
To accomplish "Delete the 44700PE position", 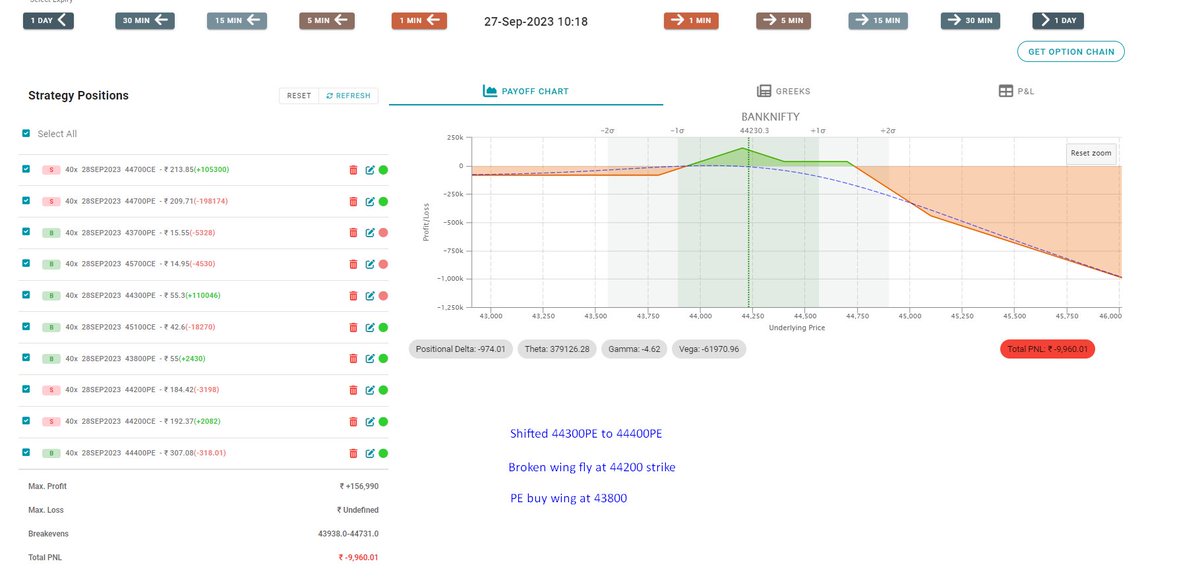I will click(353, 201).
